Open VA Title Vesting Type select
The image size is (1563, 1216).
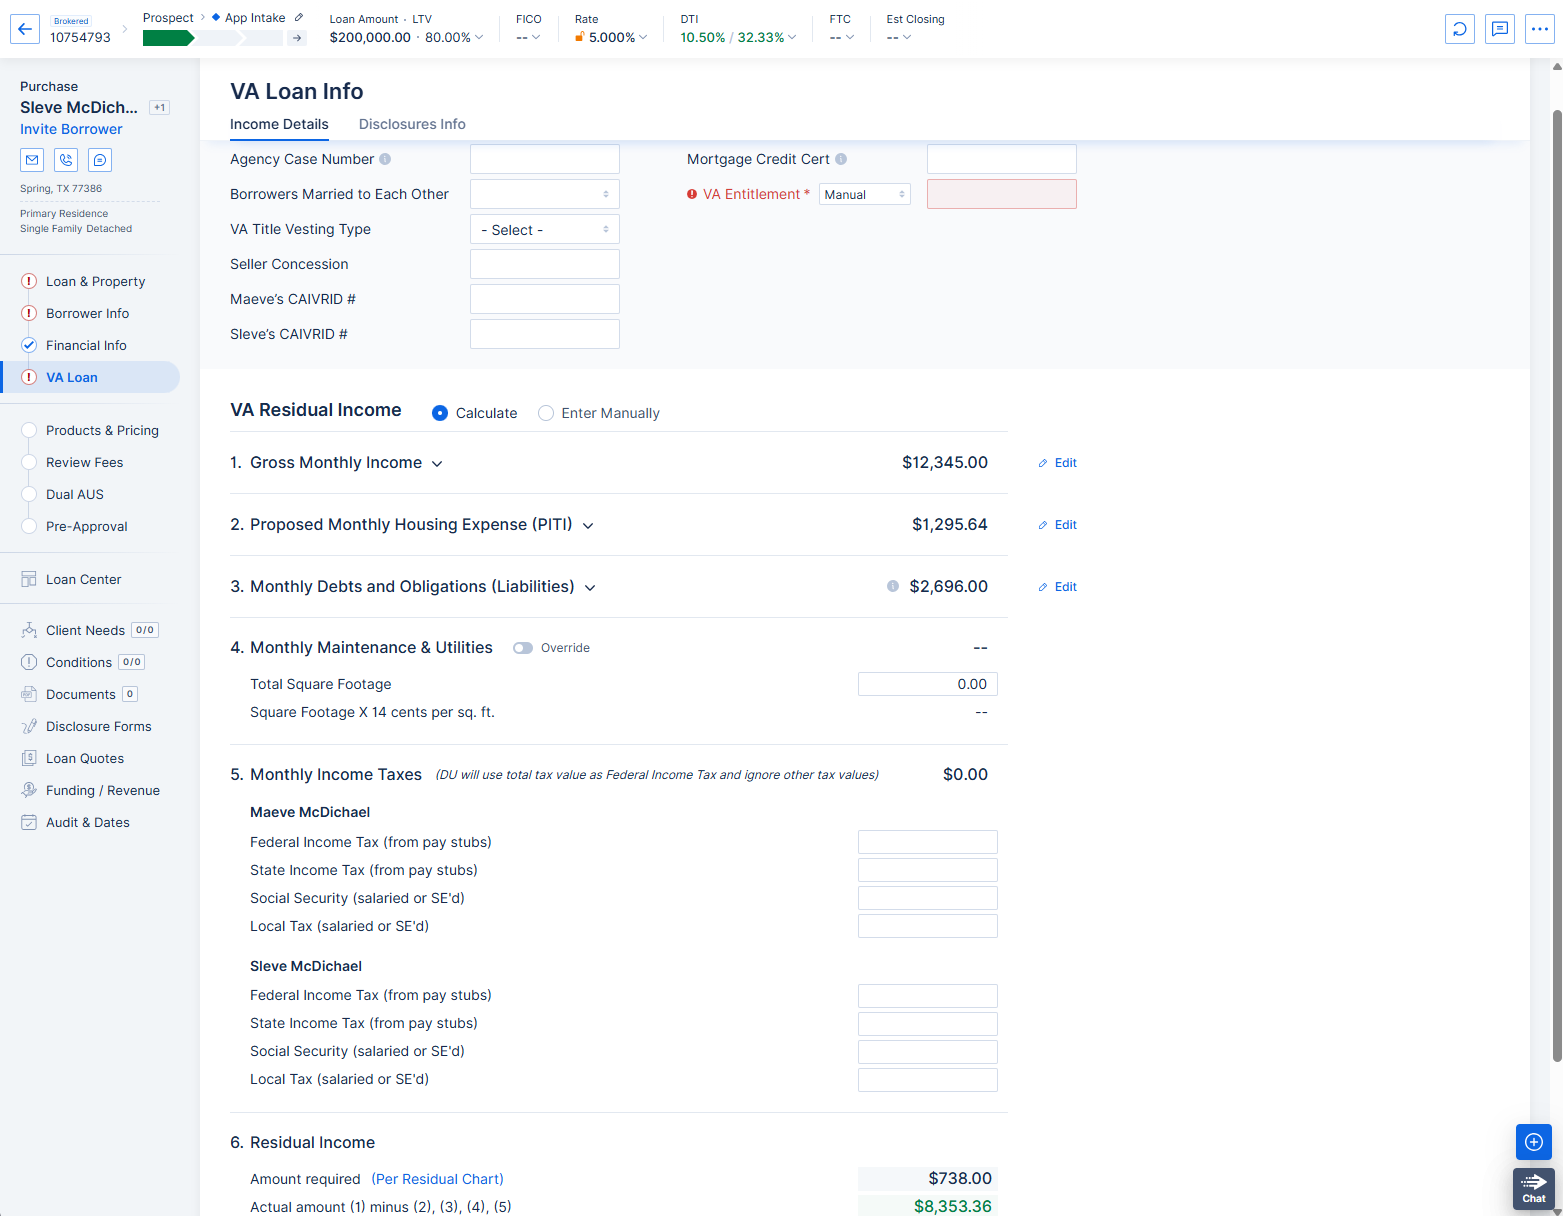545,229
